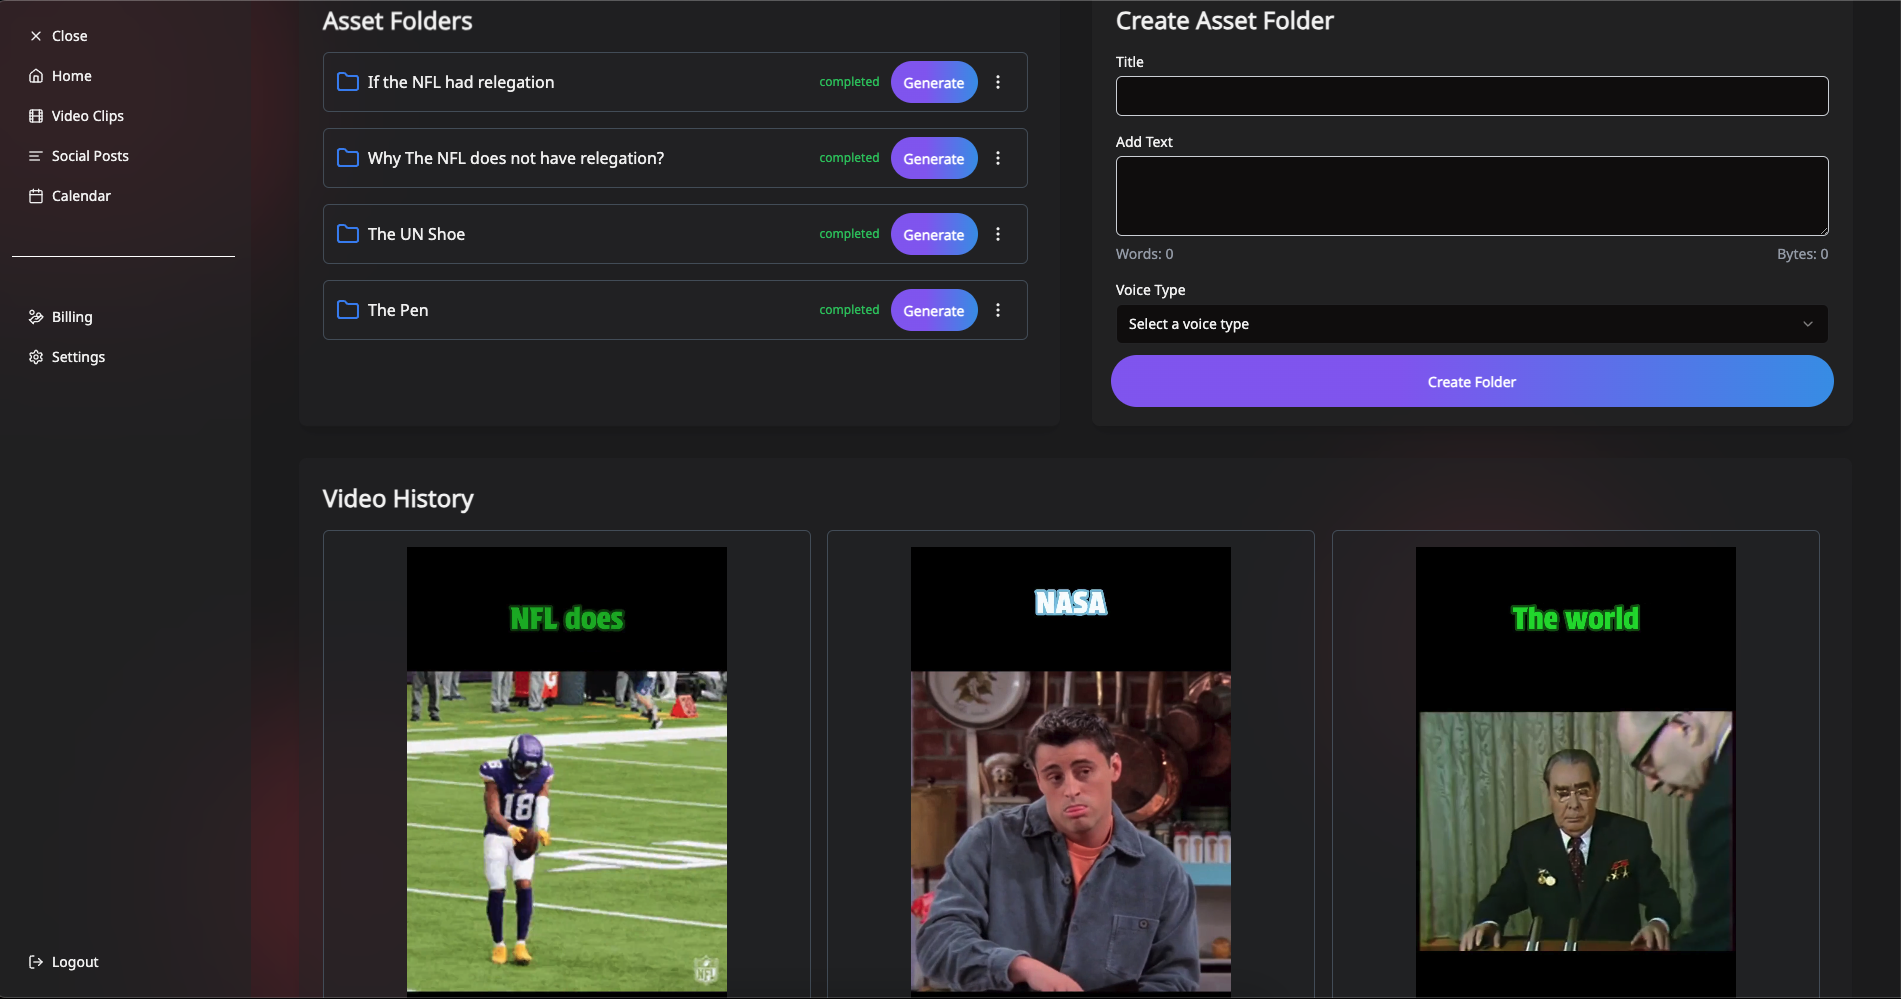
Task: Click the Create Asset Folder heading
Action: pyautogui.click(x=1225, y=21)
